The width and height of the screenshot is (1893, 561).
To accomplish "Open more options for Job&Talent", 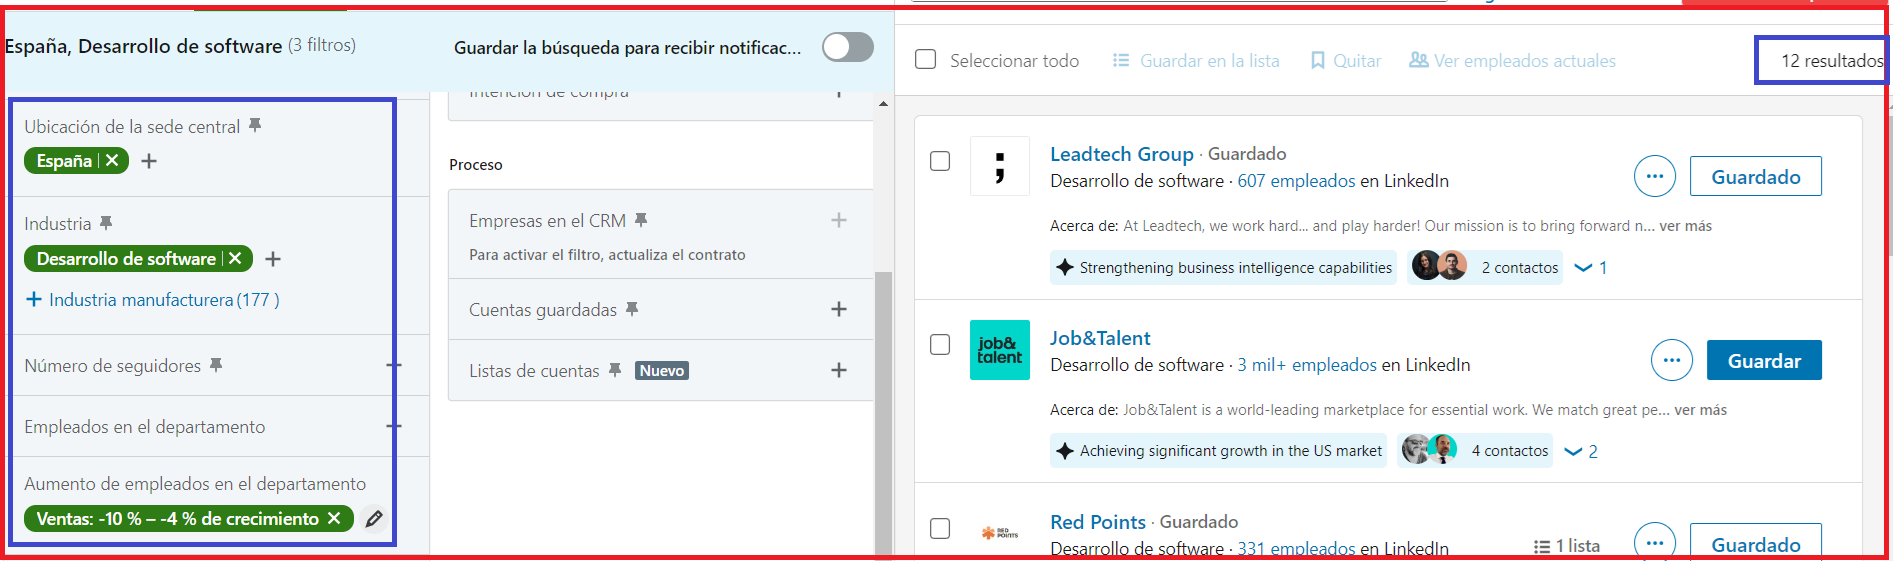I will 1672,360.
